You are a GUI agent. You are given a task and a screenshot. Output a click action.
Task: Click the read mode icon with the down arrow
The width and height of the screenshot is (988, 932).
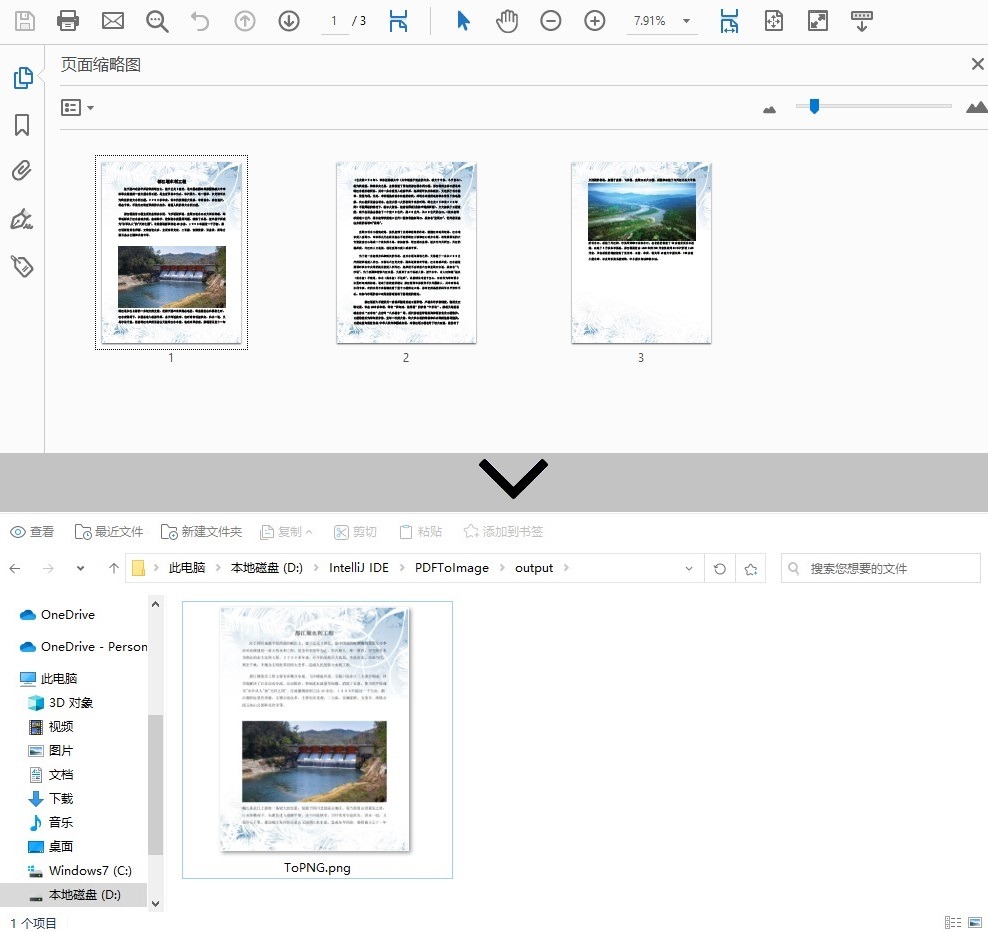(862, 21)
